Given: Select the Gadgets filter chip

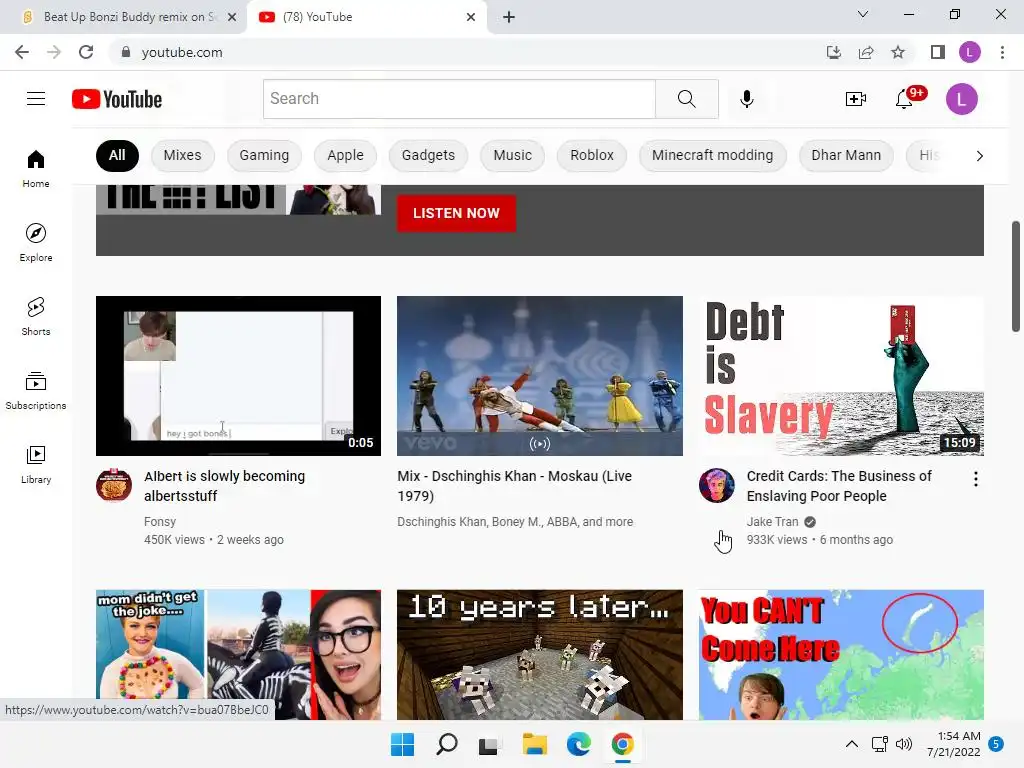Looking at the screenshot, I should point(428,155).
